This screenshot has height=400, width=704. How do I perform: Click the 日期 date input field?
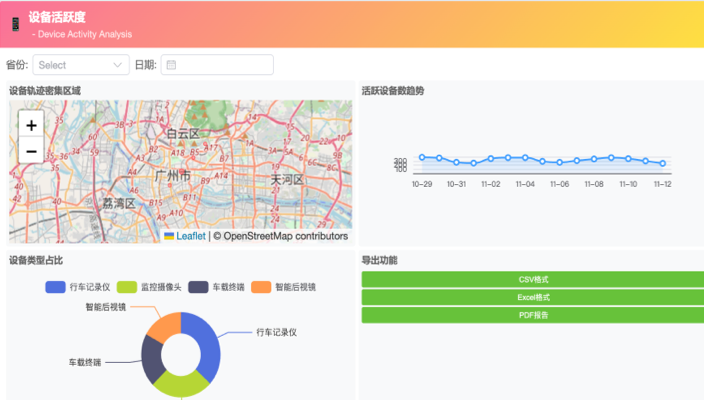[217, 65]
